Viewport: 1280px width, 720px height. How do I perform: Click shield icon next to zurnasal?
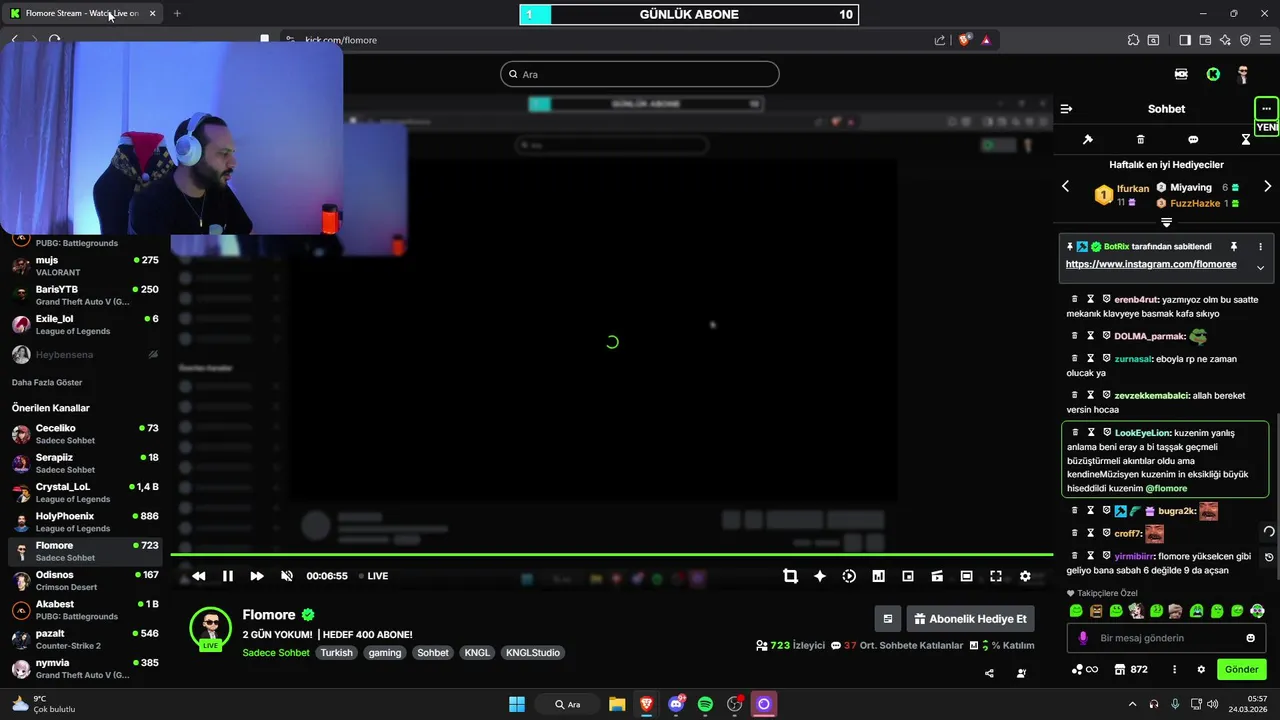click(1107, 358)
